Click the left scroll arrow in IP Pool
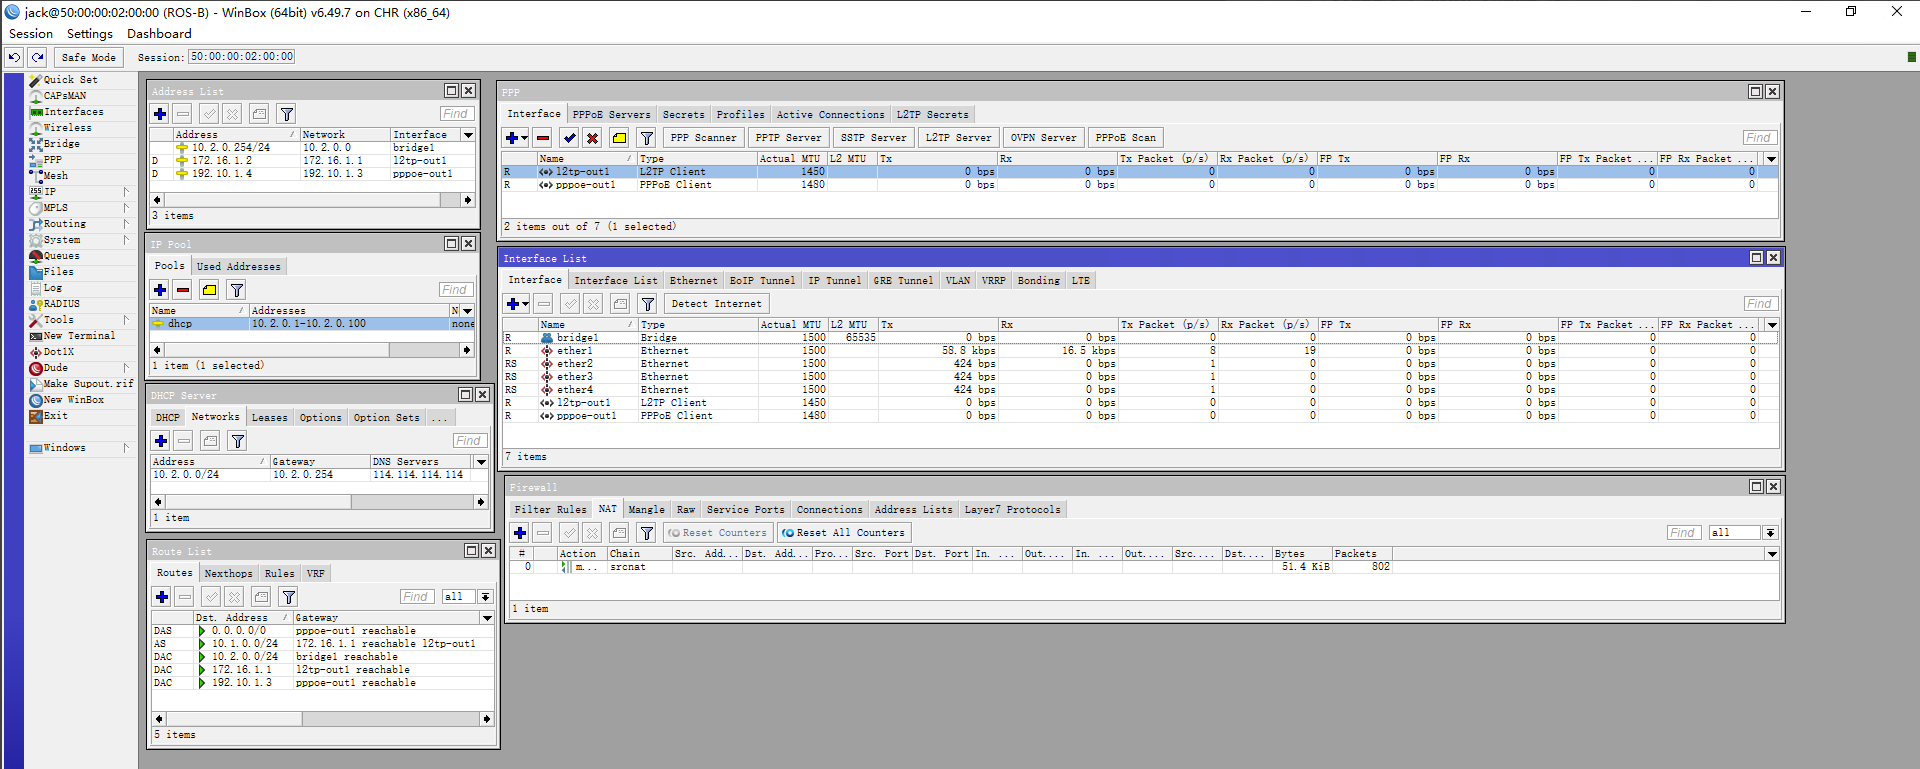The height and width of the screenshot is (769, 1920). [157, 350]
